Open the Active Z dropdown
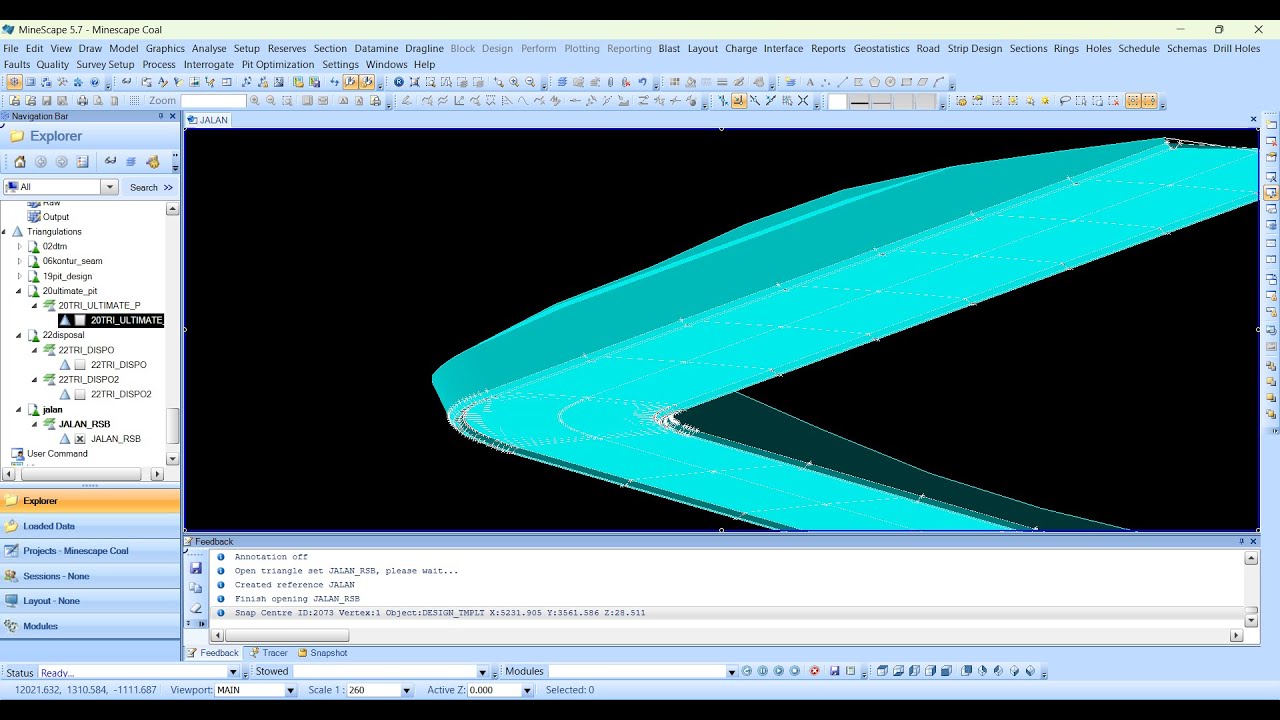 click(527, 690)
